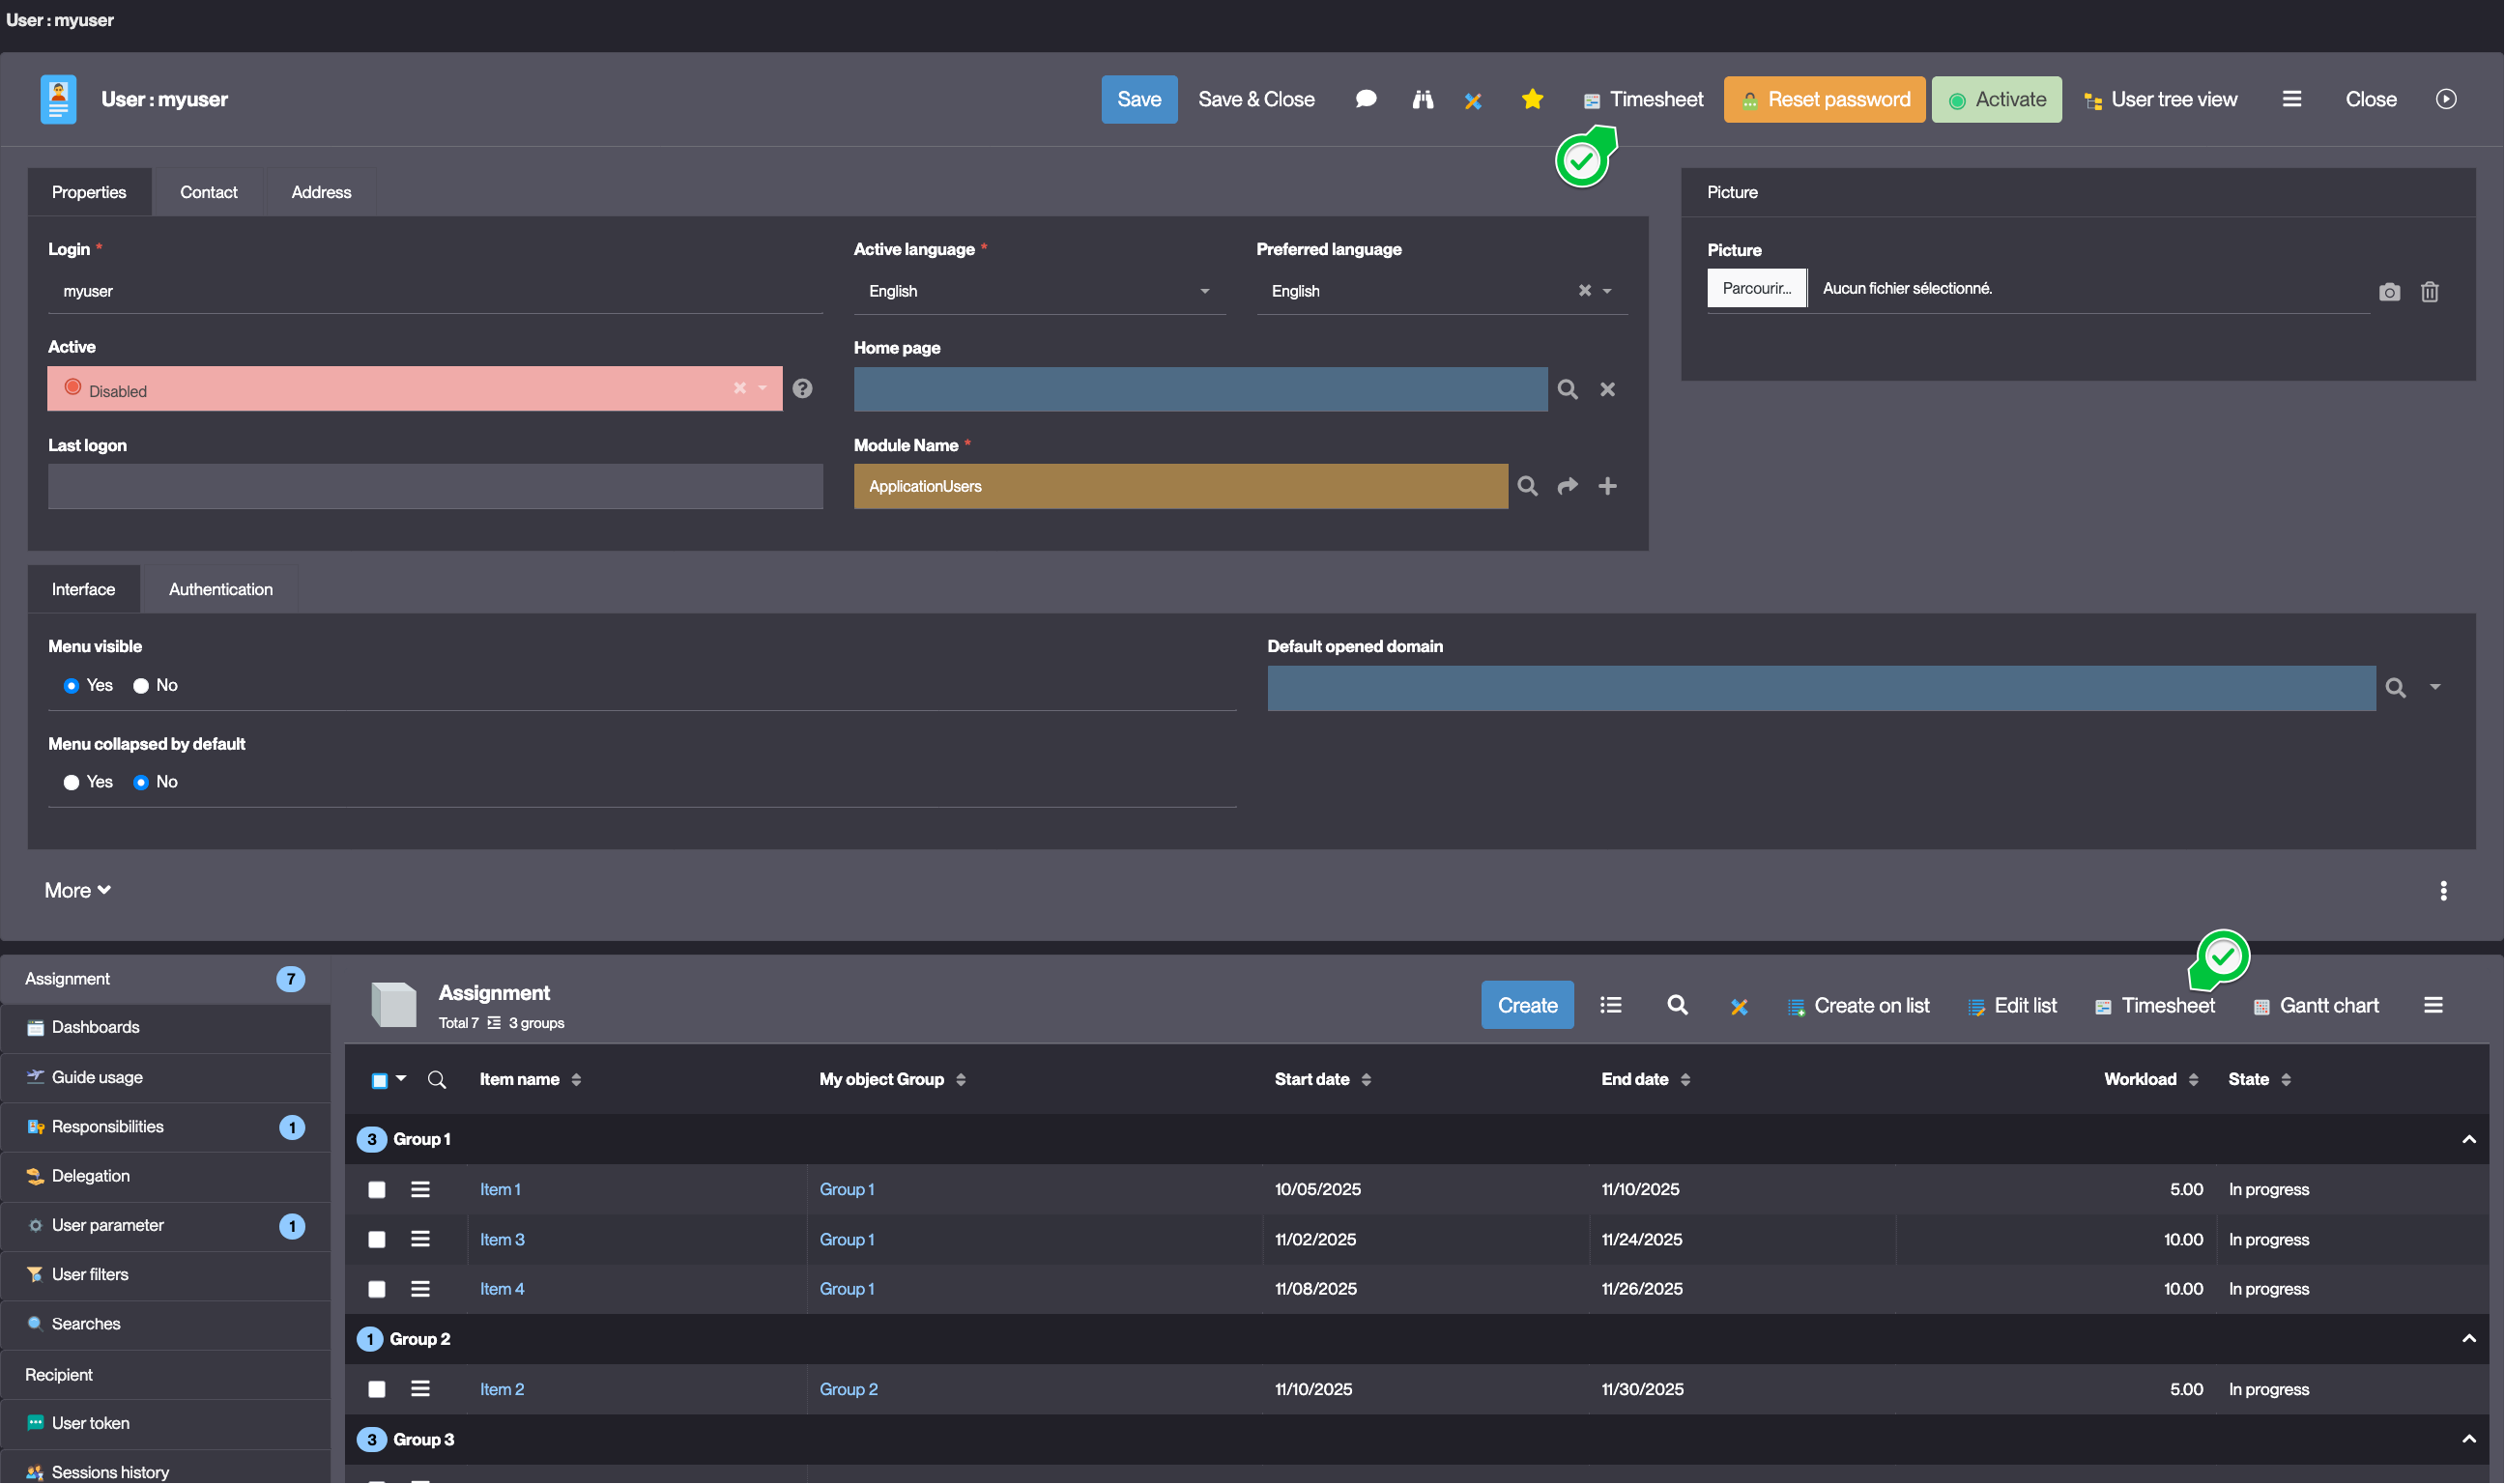
Task: Expand the More section
Action: [77, 890]
